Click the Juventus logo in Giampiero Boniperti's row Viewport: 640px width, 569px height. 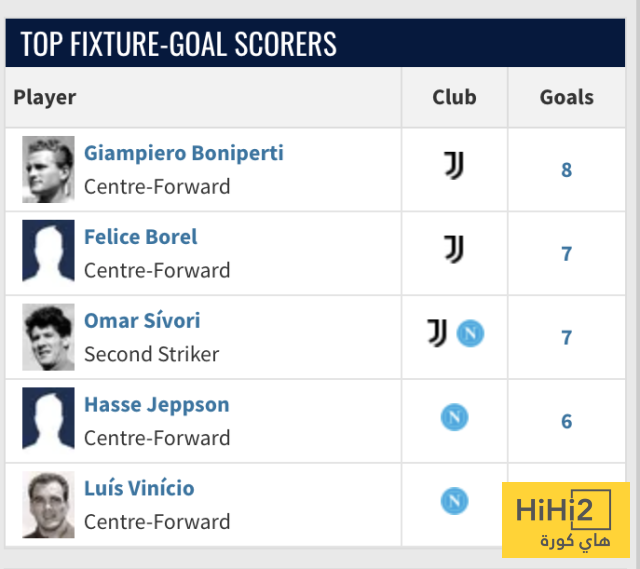coord(454,166)
